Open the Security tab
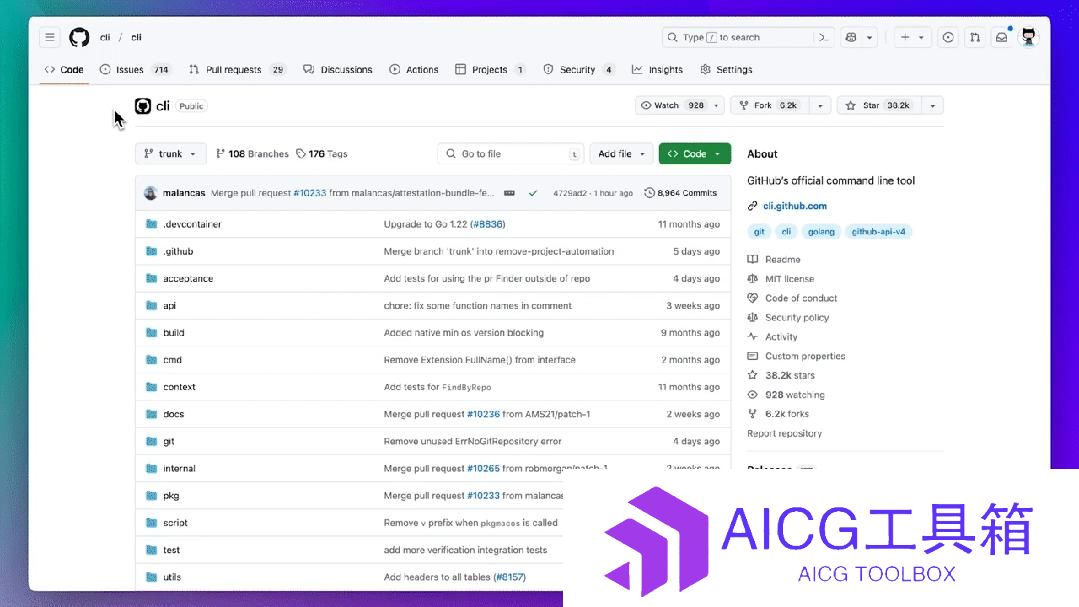The width and height of the screenshot is (1079, 607). (579, 70)
